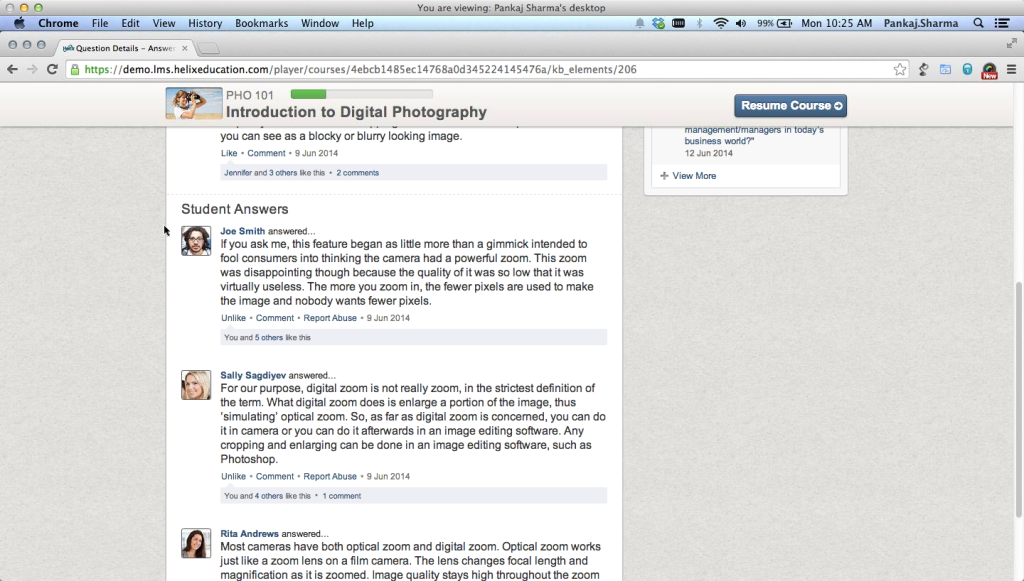Viewport: 1024px width, 581px height.
Task: Open the Edit menu
Action: coord(130,24)
